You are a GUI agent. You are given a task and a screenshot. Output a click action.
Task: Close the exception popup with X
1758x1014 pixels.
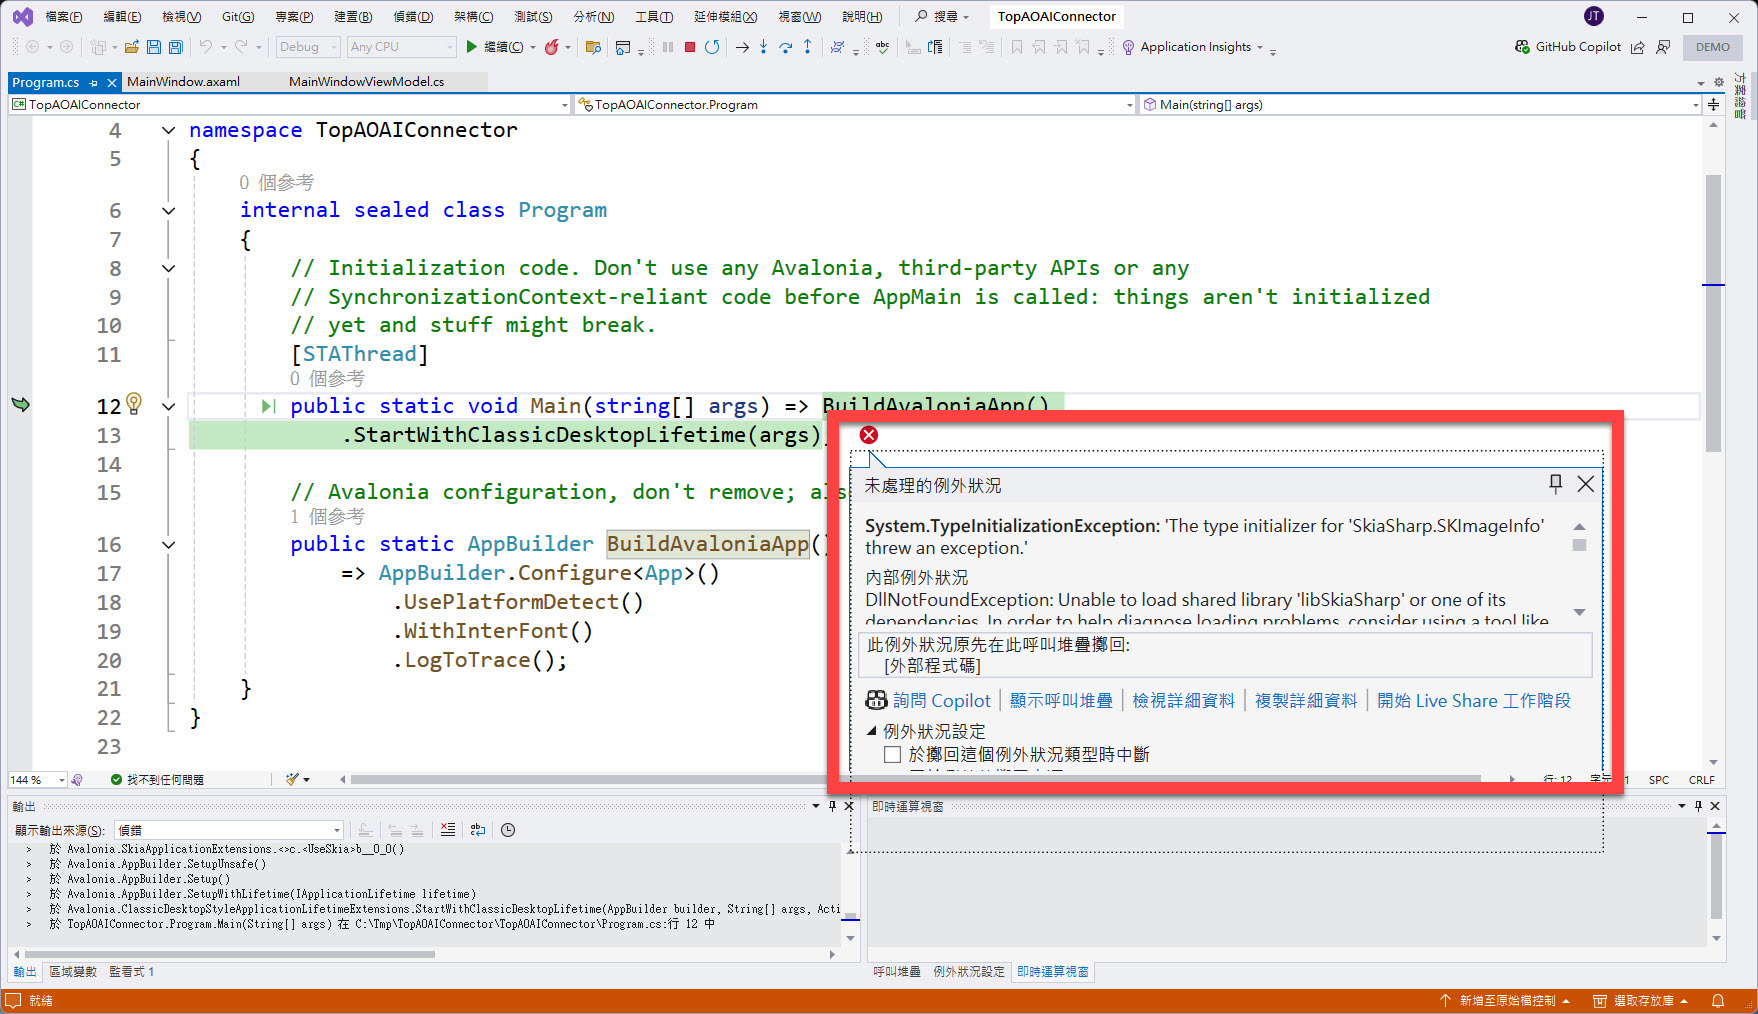pos(1586,484)
